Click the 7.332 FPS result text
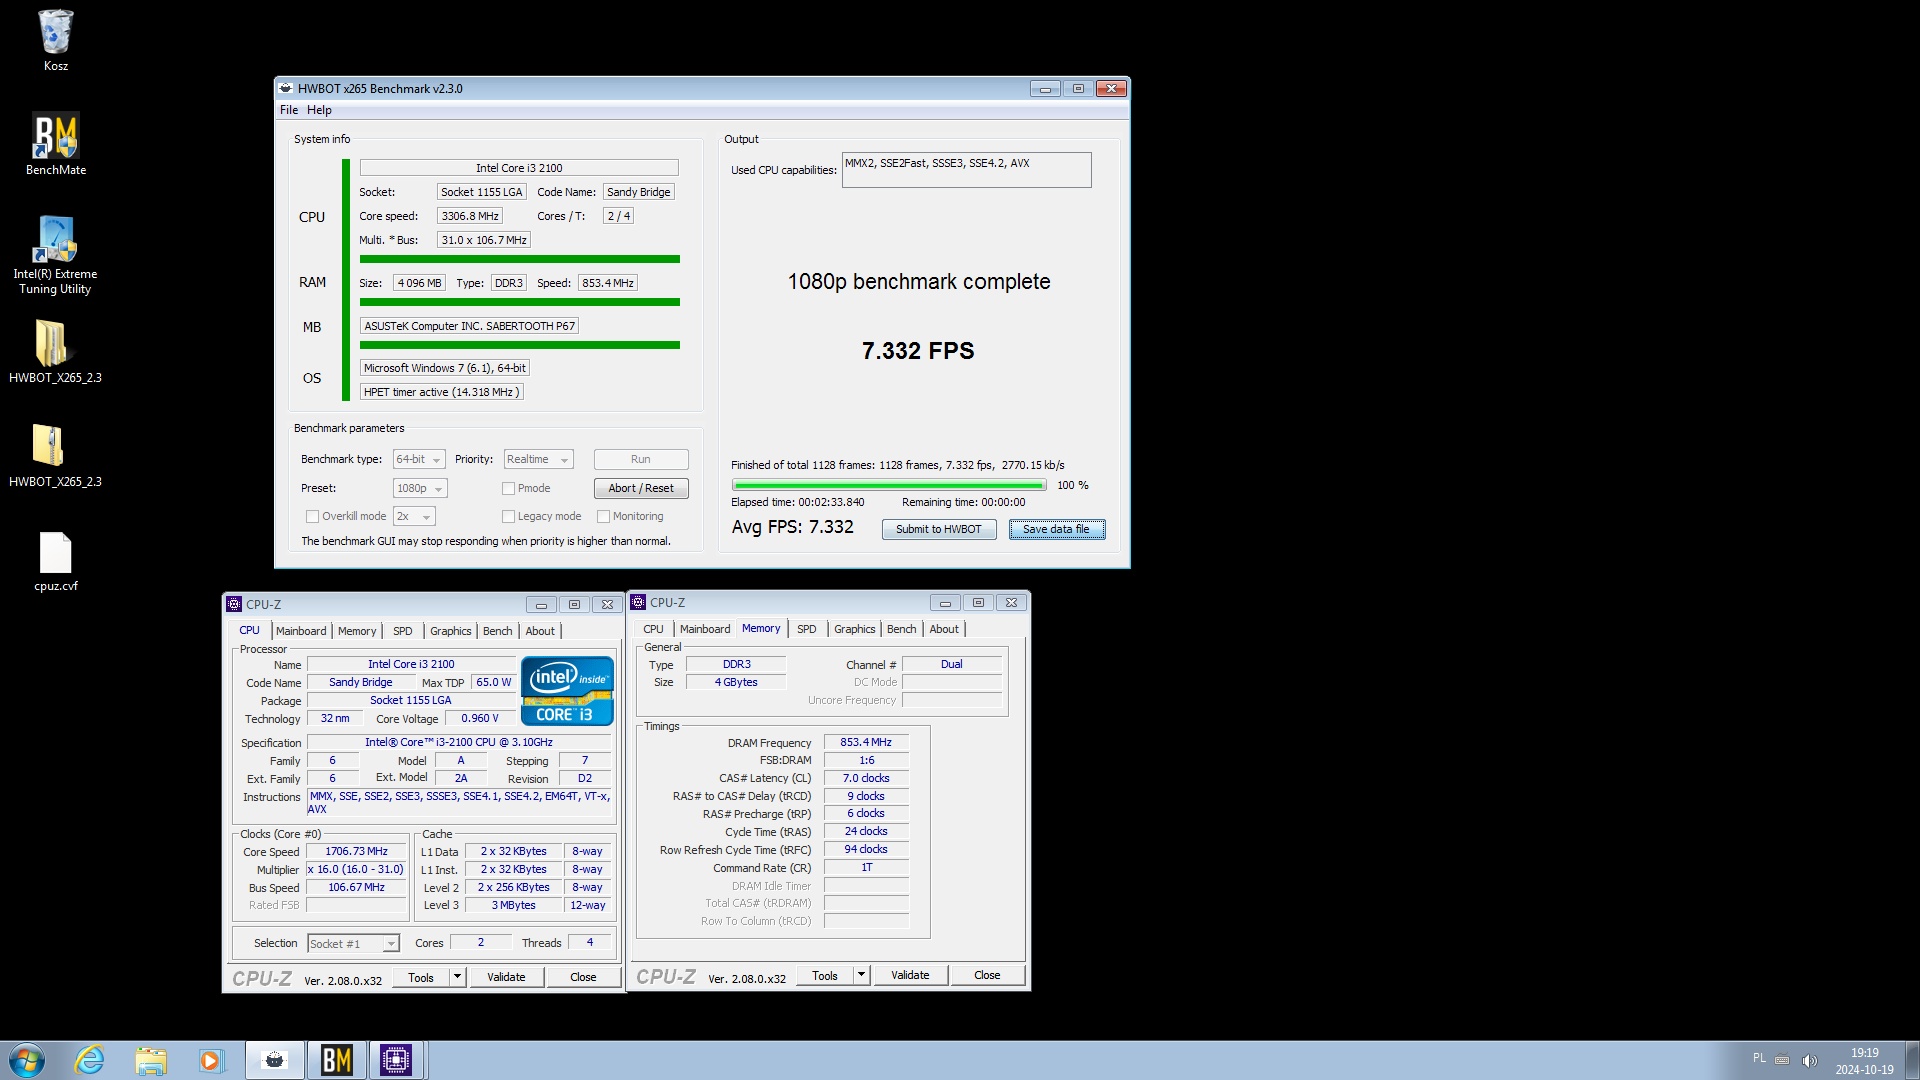 point(918,351)
